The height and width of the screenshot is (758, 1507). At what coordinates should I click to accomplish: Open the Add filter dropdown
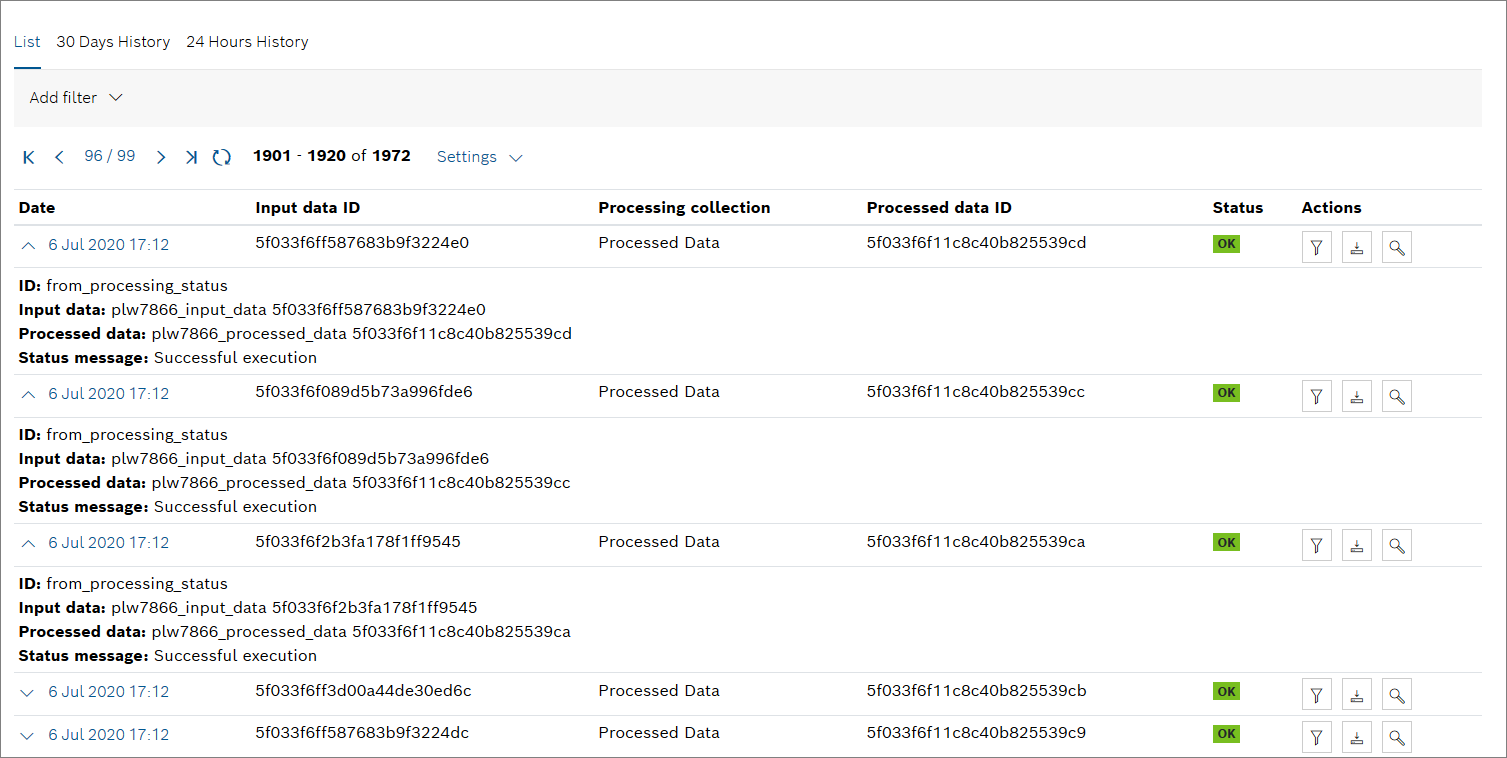coord(76,98)
